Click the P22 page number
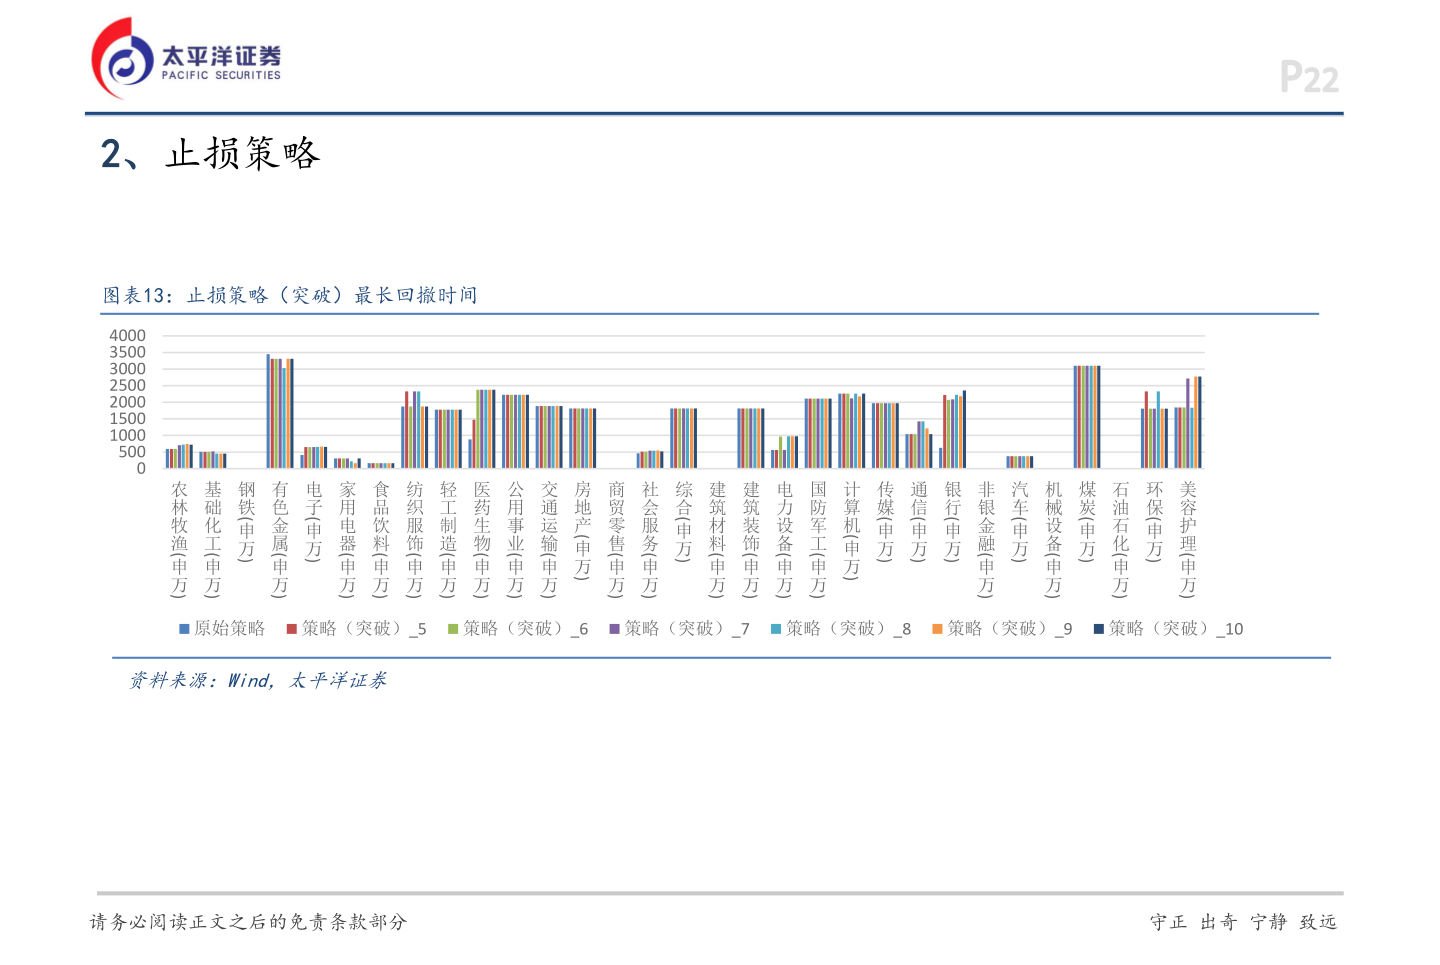Screen dimensions: 1440x965 [1308, 78]
